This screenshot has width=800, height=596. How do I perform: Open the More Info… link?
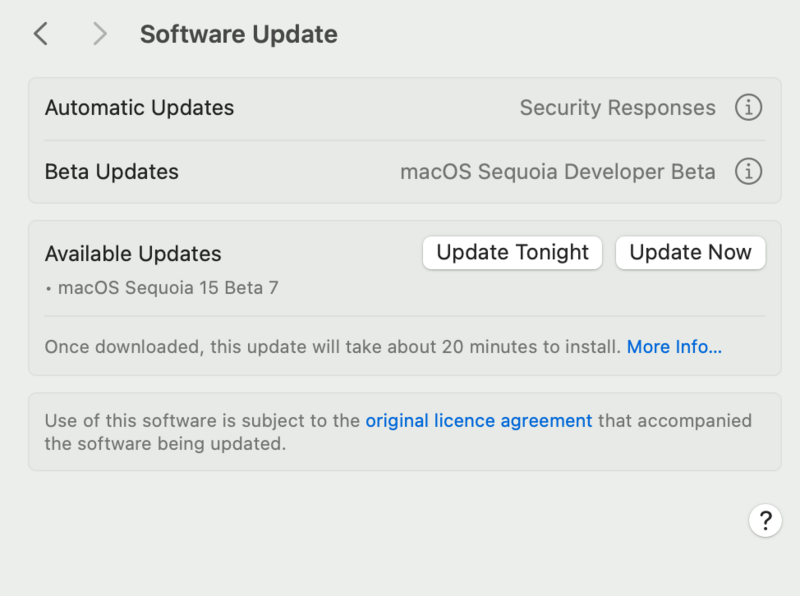pos(674,347)
